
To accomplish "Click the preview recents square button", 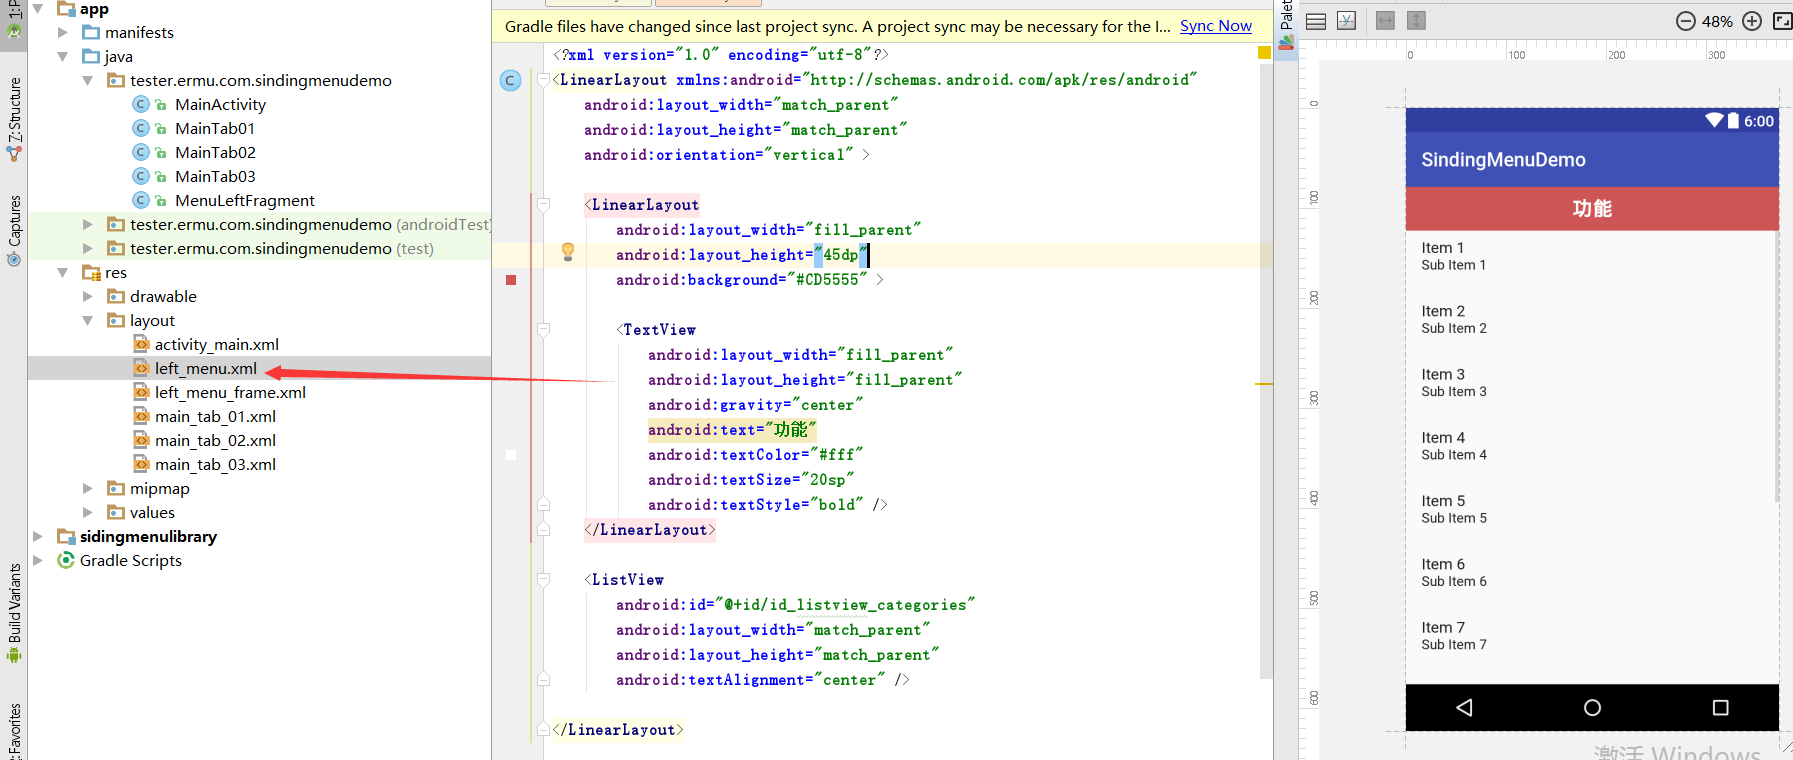I will (1720, 708).
